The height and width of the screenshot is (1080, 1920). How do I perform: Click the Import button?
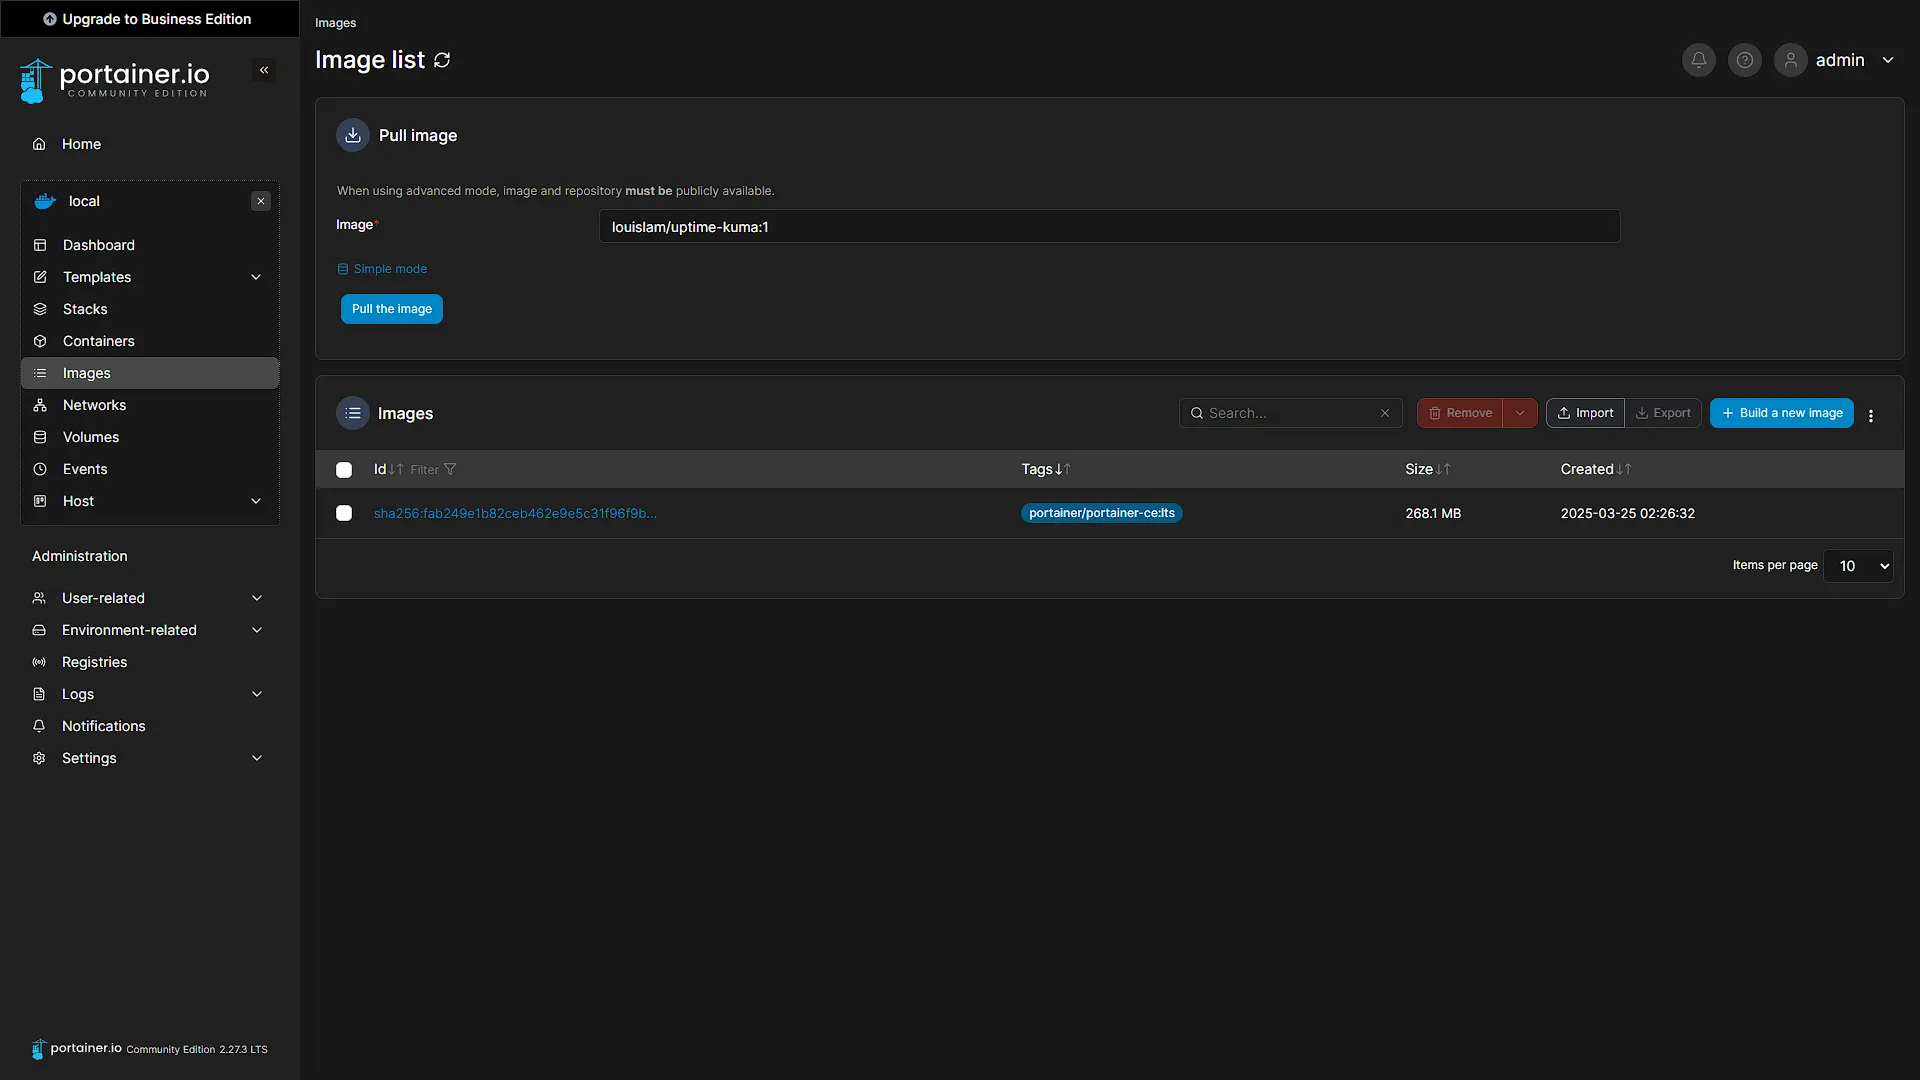tap(1585, 413)
